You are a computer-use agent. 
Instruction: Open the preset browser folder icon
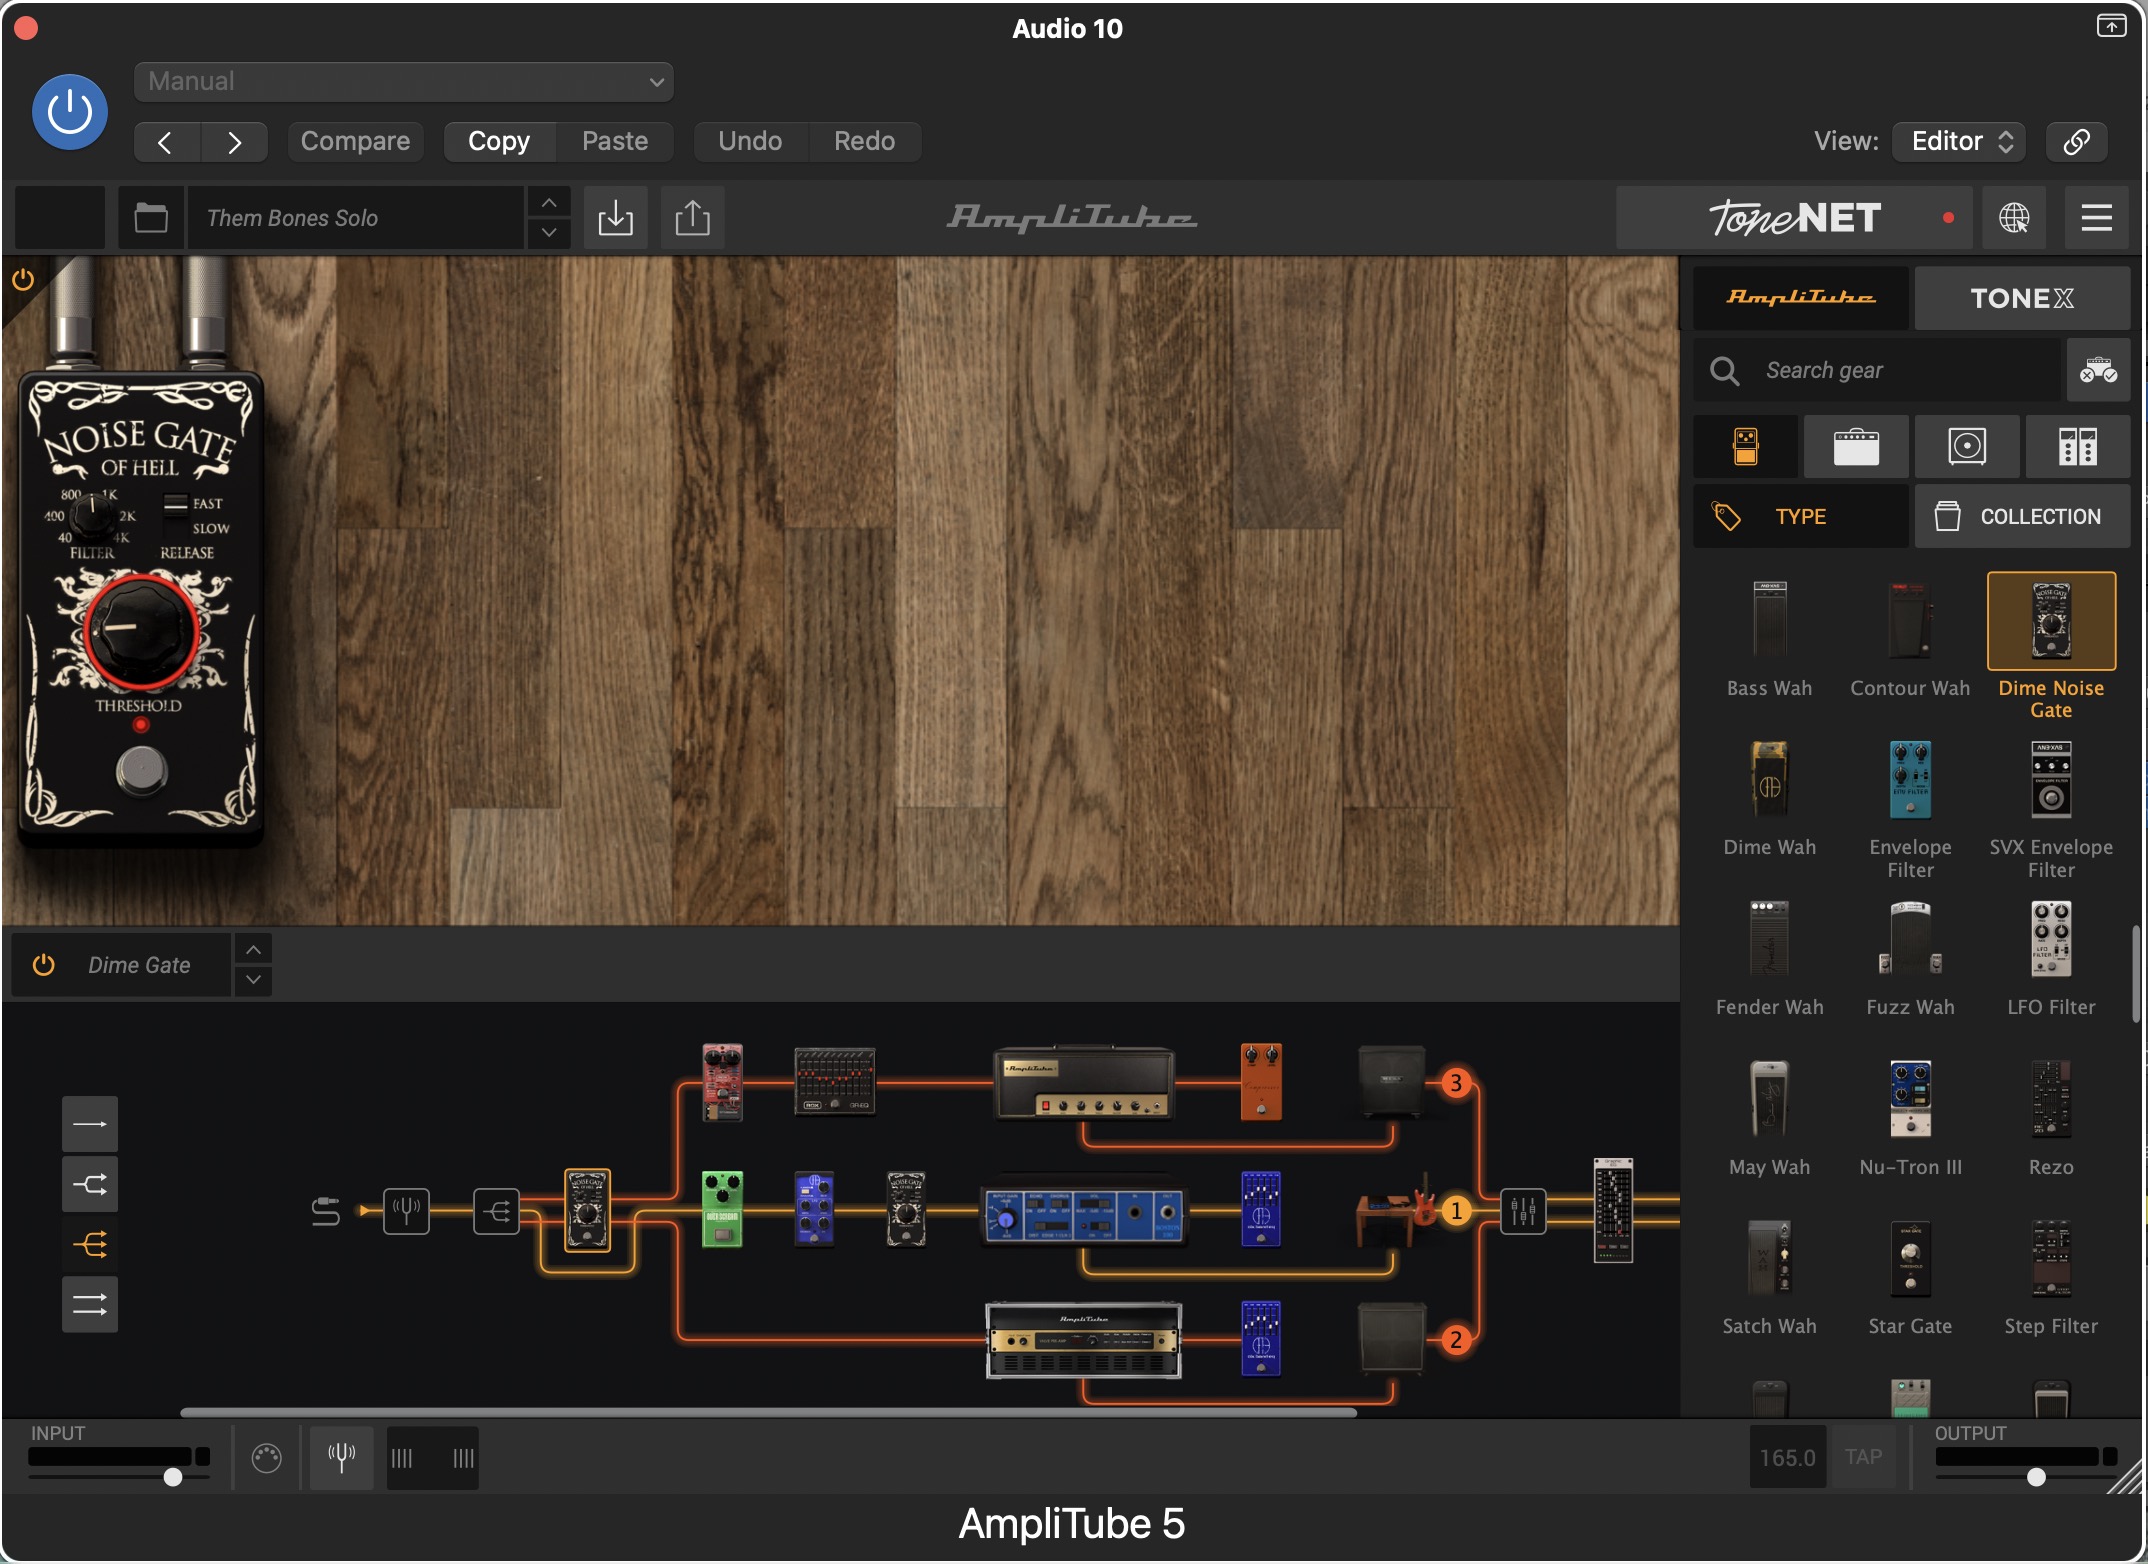tap(151, 217)
